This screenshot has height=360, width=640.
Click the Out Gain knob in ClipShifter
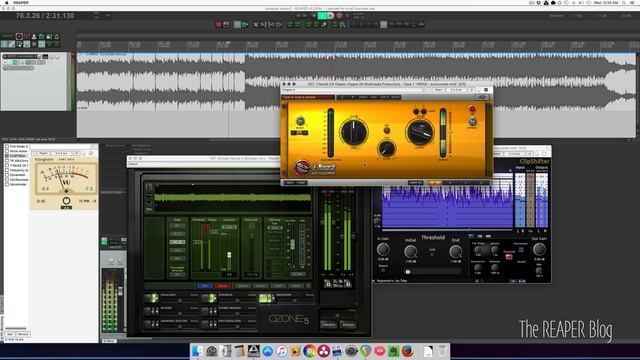pos(539,249)
